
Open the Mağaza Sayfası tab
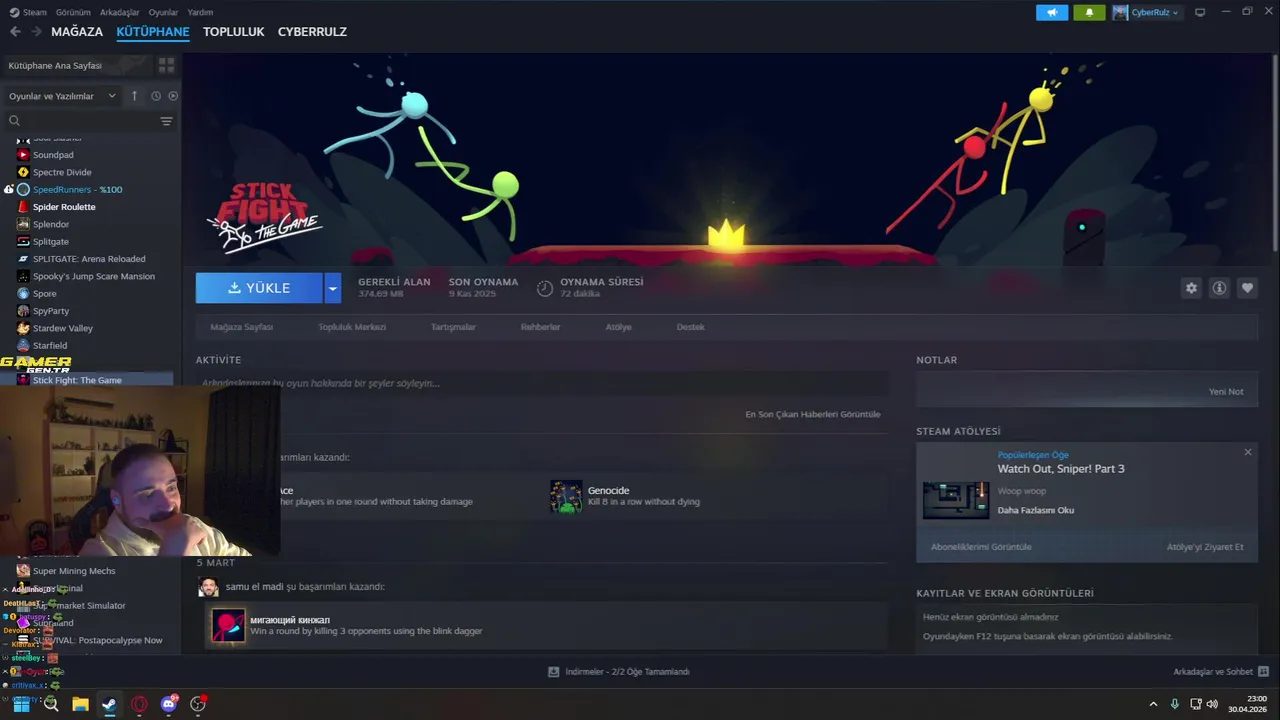[x=241, y=327]
